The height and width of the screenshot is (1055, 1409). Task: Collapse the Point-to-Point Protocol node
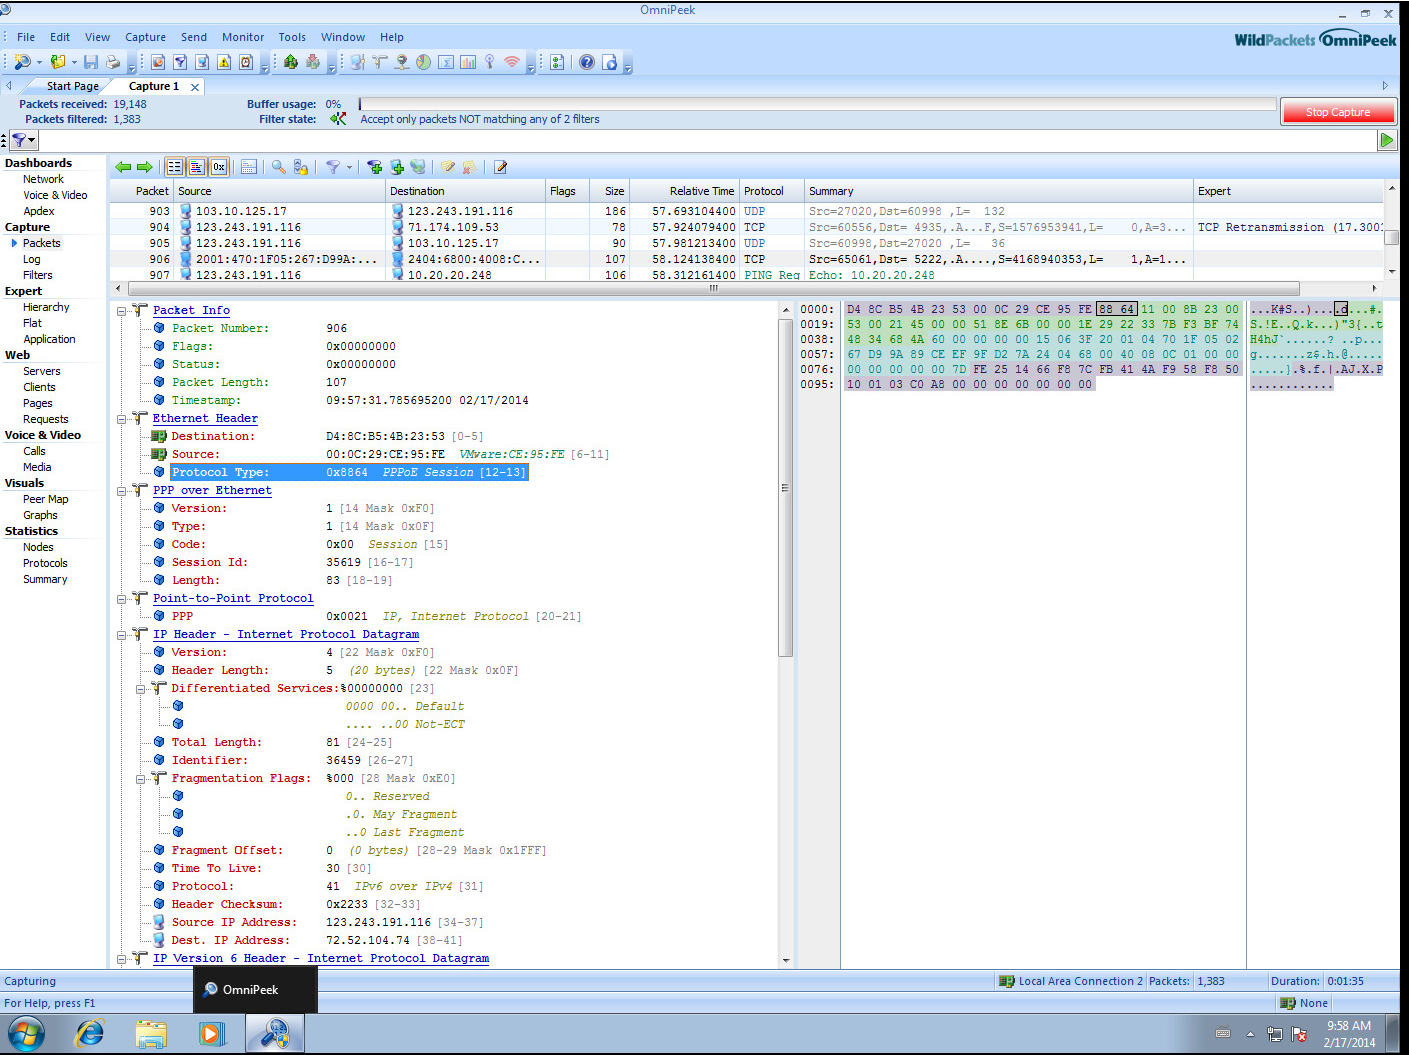(x=121, y=599)
